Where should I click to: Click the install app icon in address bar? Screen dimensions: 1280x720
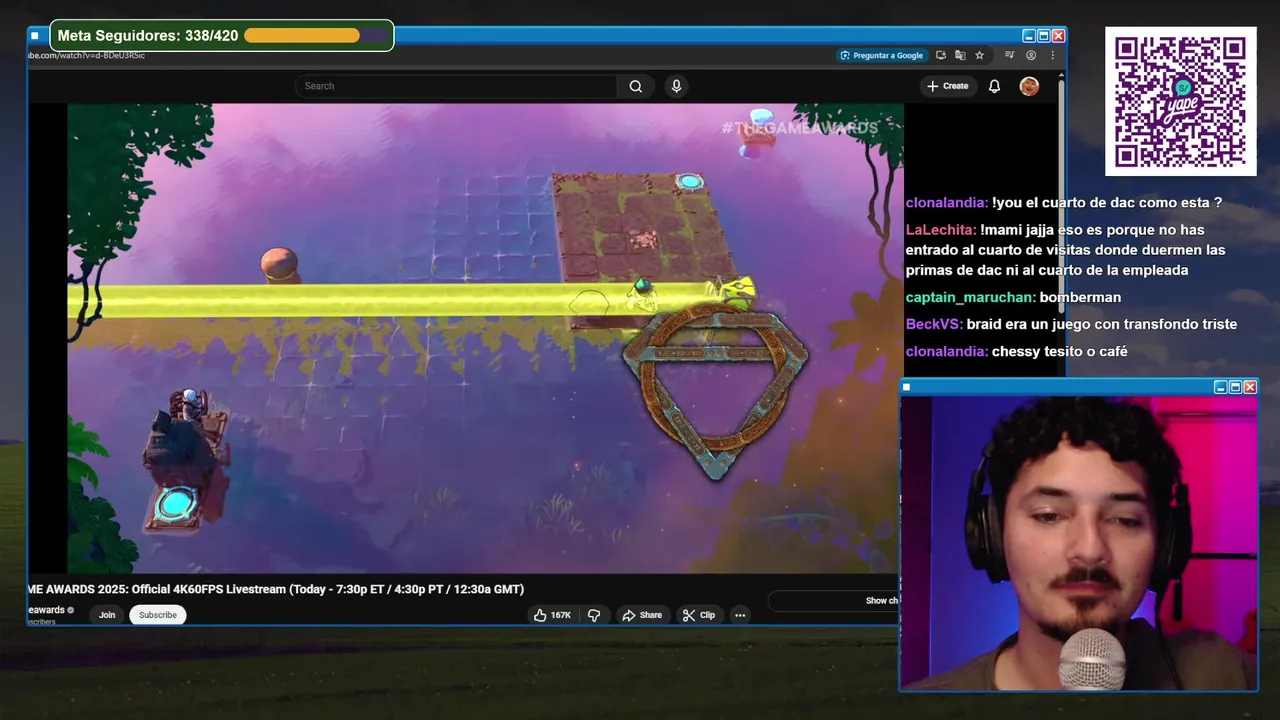[x=941, y=55]
